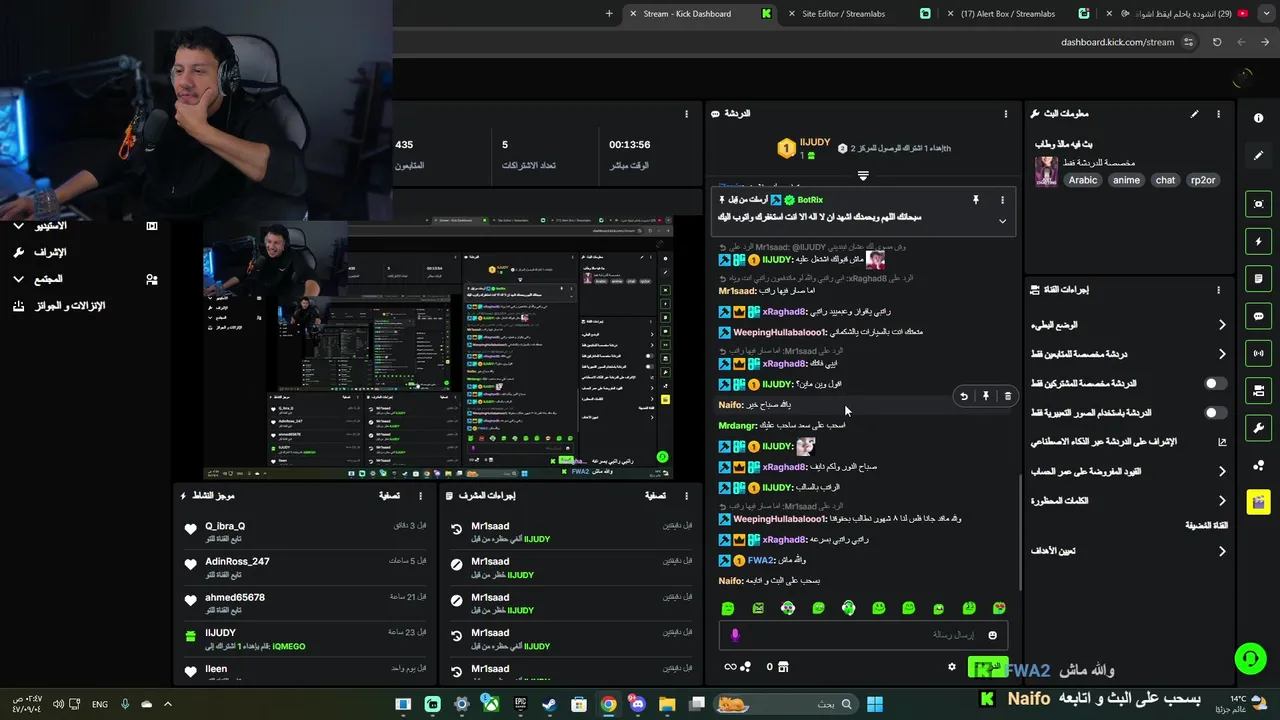The image size is (1280, 720).
Task: Click the stream category thumbnail
Action: click(x=1046, y=171)
